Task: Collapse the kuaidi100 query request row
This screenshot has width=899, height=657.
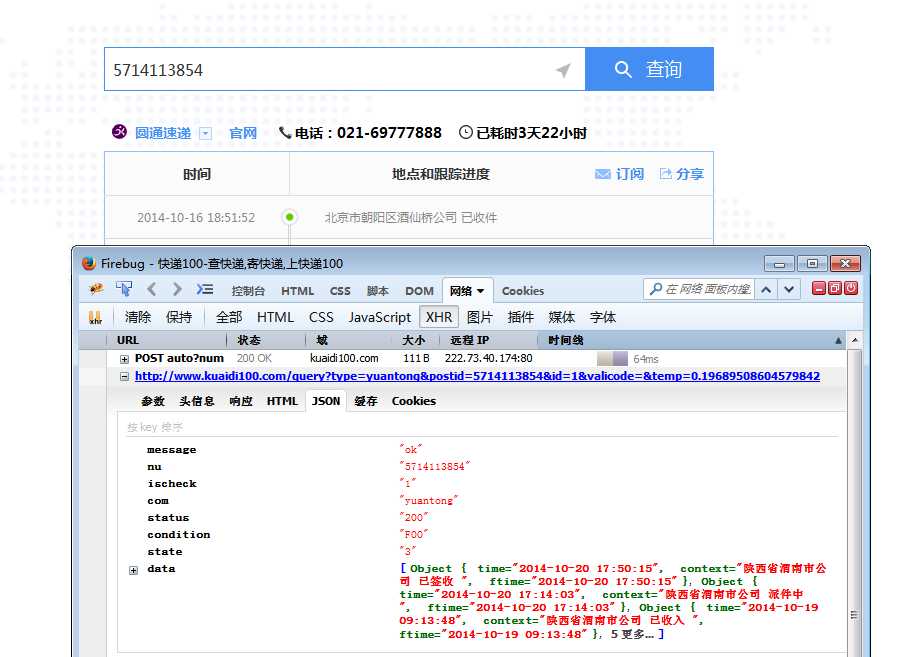Action: pos(124,377)
